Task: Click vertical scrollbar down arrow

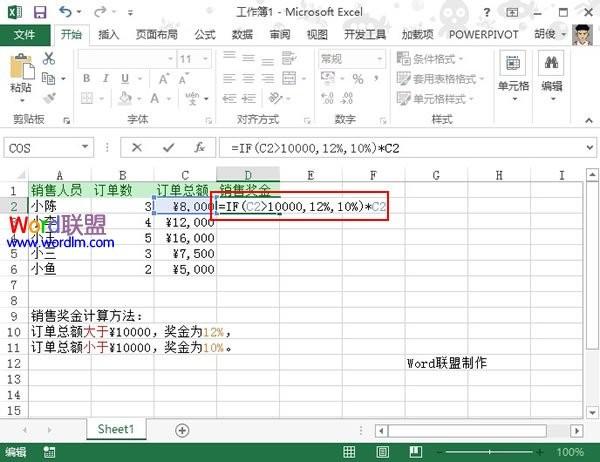Action: pos(592,413)
